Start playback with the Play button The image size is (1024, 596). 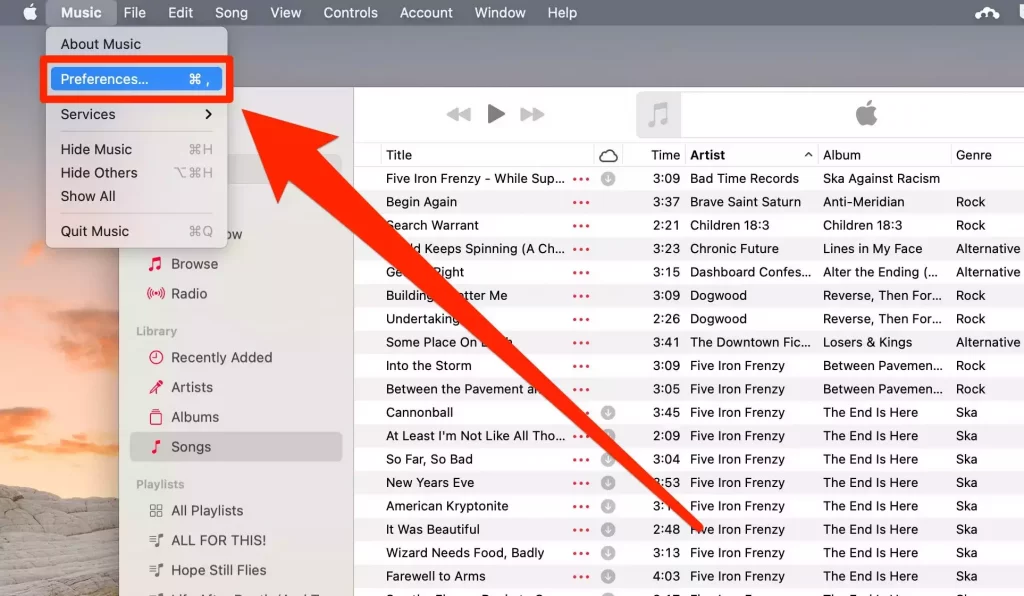point(496,114)
